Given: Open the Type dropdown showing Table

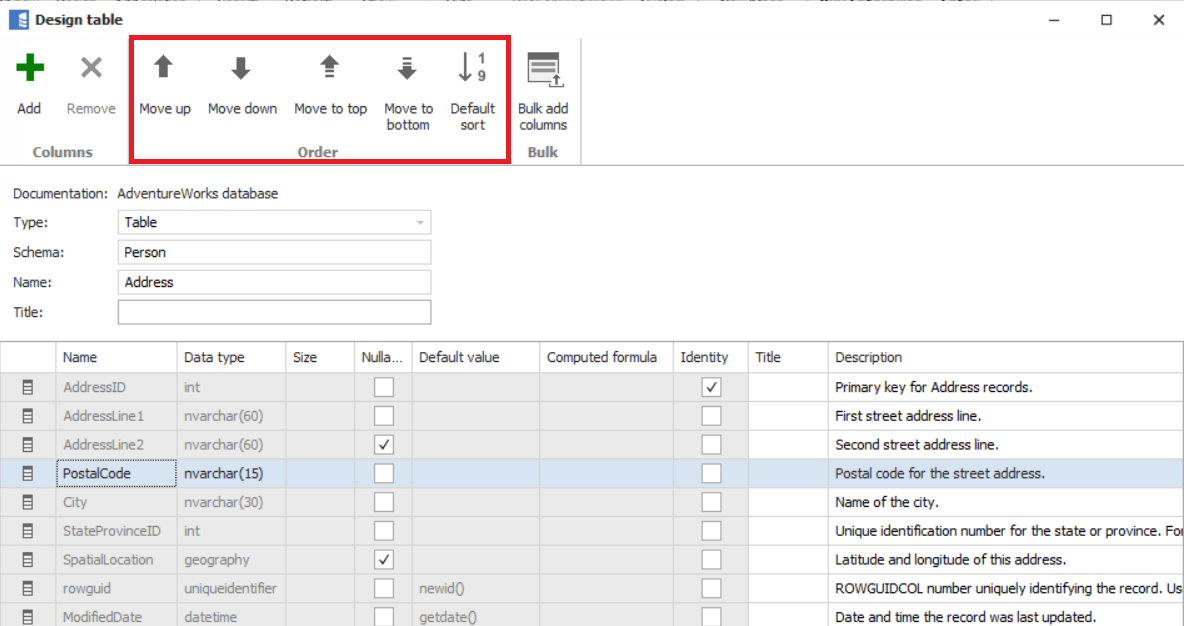Looking at the screenshot, I should [x=273, y=223].
